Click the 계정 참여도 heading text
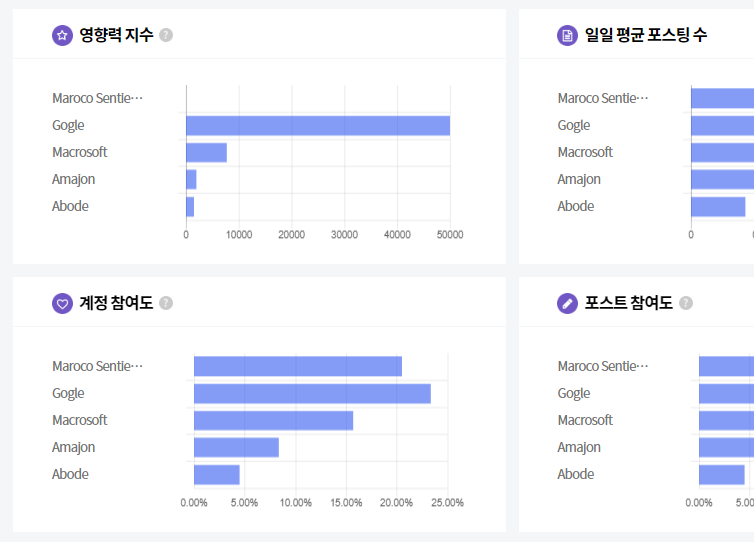This screenshot has width=754, height=542. point(116,303)
